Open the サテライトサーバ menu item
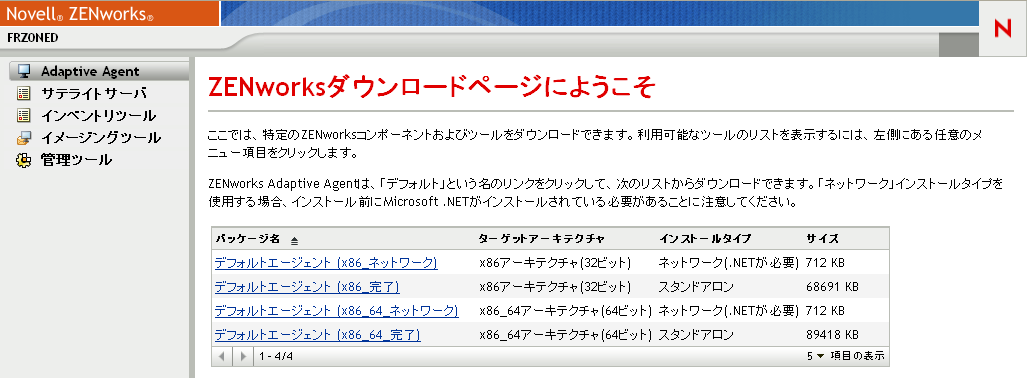 94,93
